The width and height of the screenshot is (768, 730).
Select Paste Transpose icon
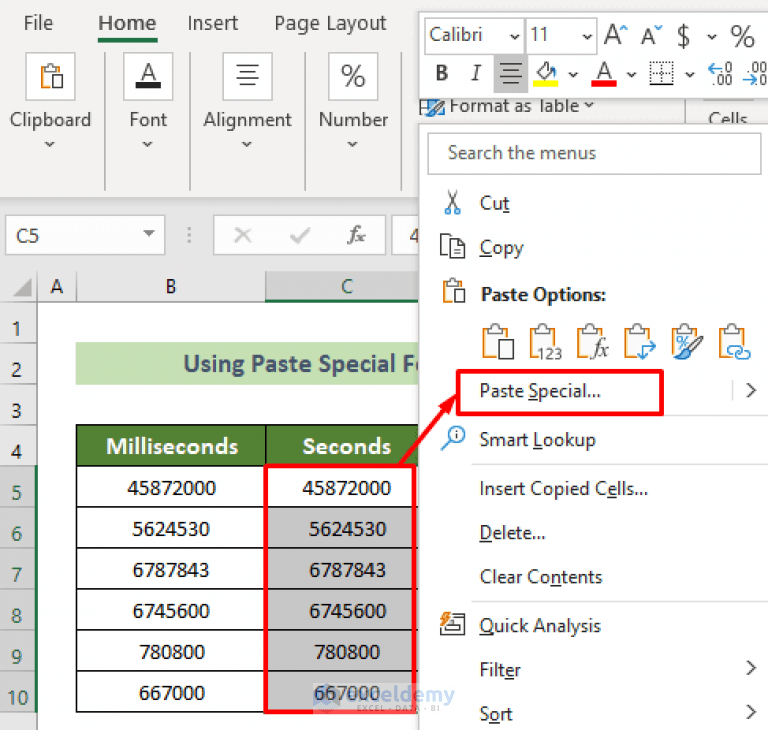639,342
